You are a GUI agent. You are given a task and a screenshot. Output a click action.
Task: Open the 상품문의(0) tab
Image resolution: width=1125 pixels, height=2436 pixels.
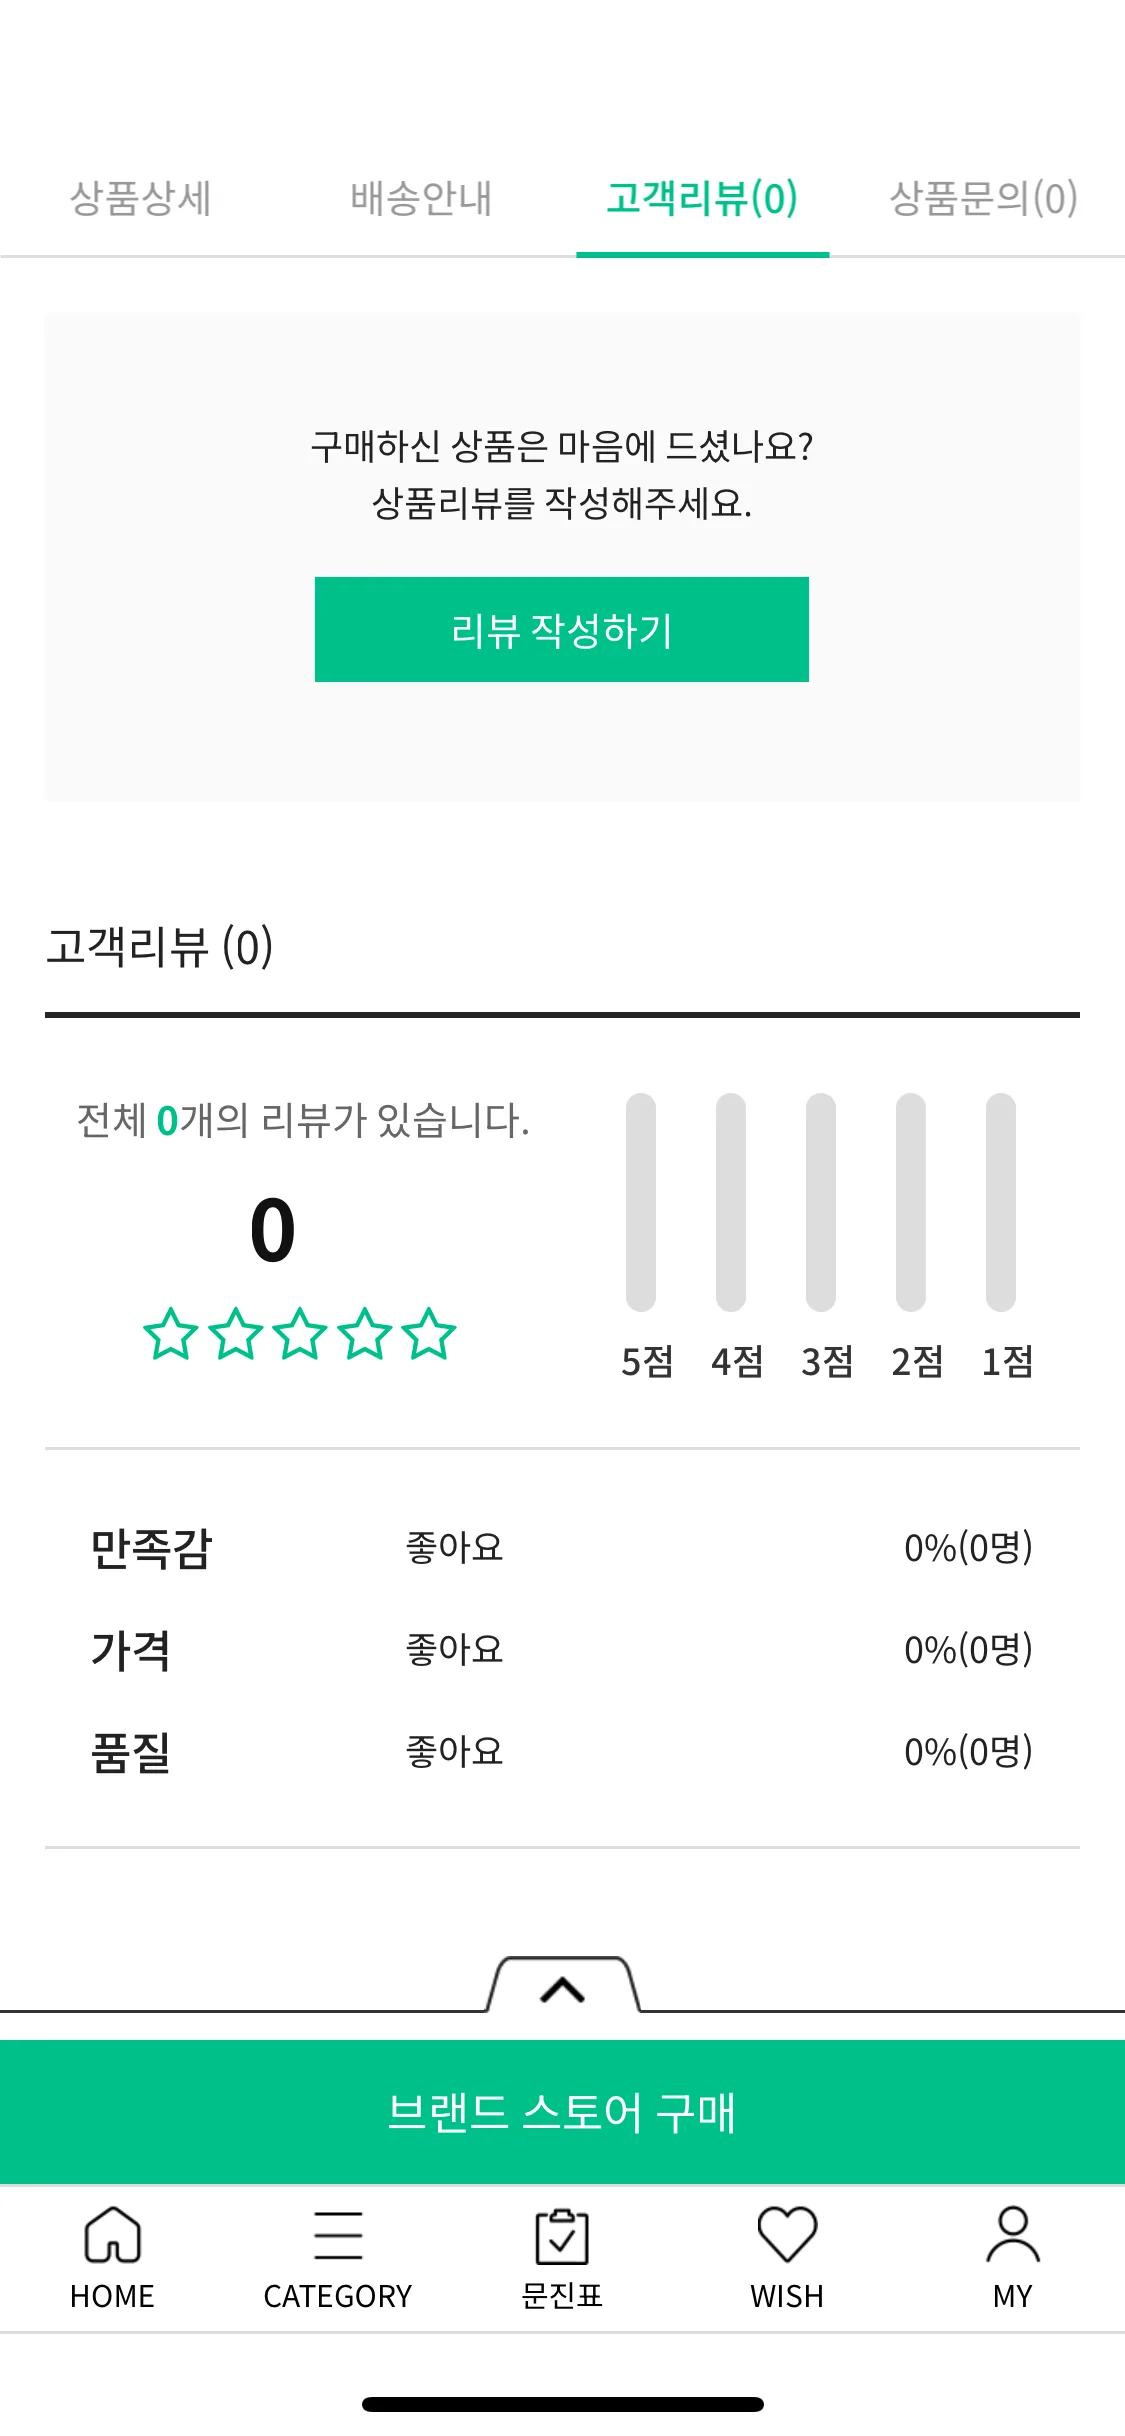point(984,198)
